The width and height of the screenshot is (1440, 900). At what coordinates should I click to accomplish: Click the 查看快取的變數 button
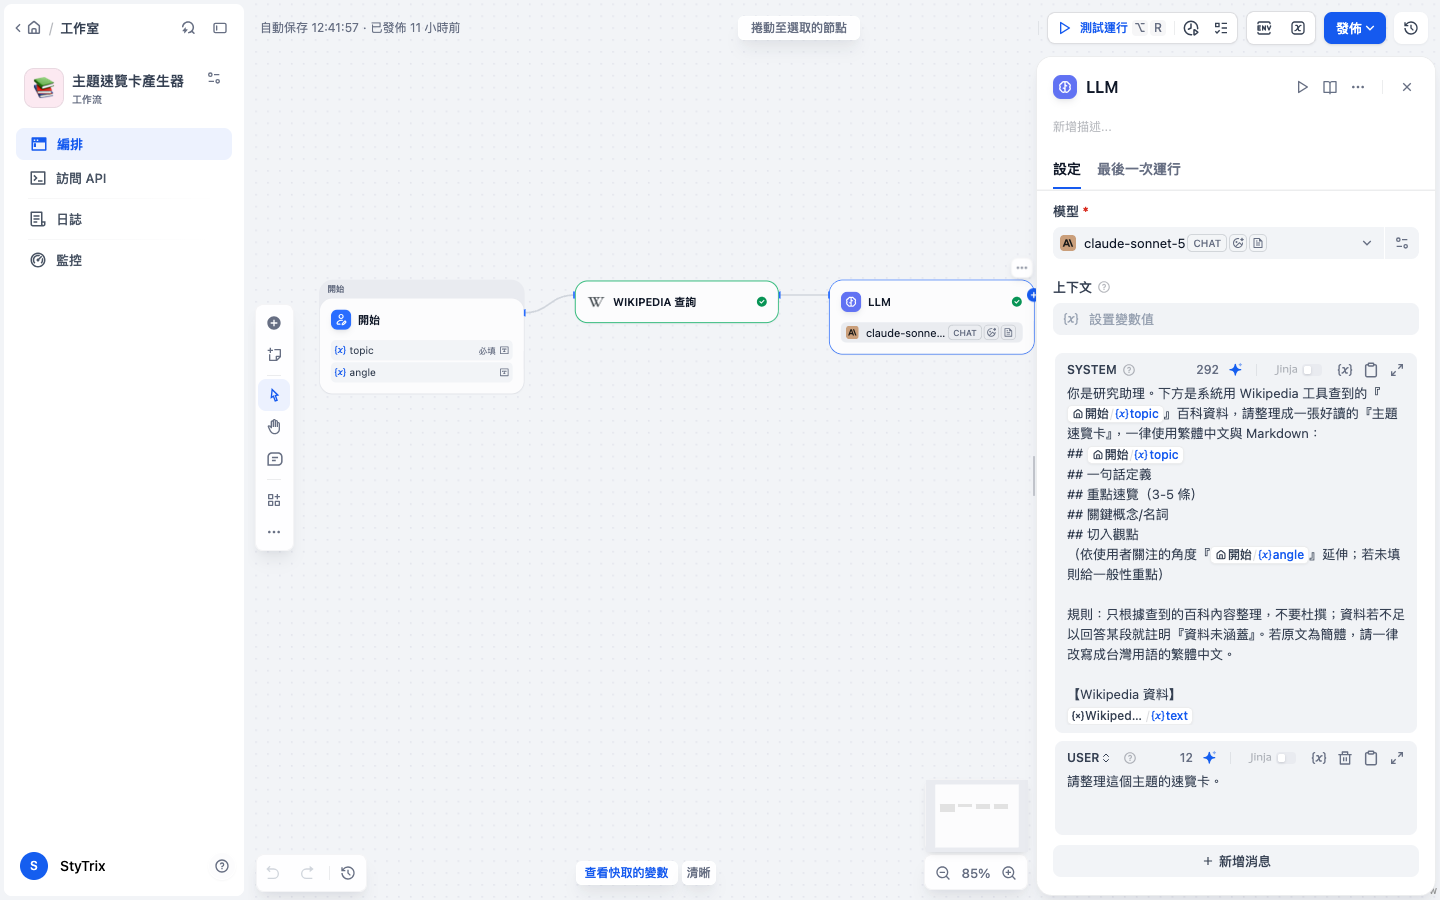click(626, 873)
